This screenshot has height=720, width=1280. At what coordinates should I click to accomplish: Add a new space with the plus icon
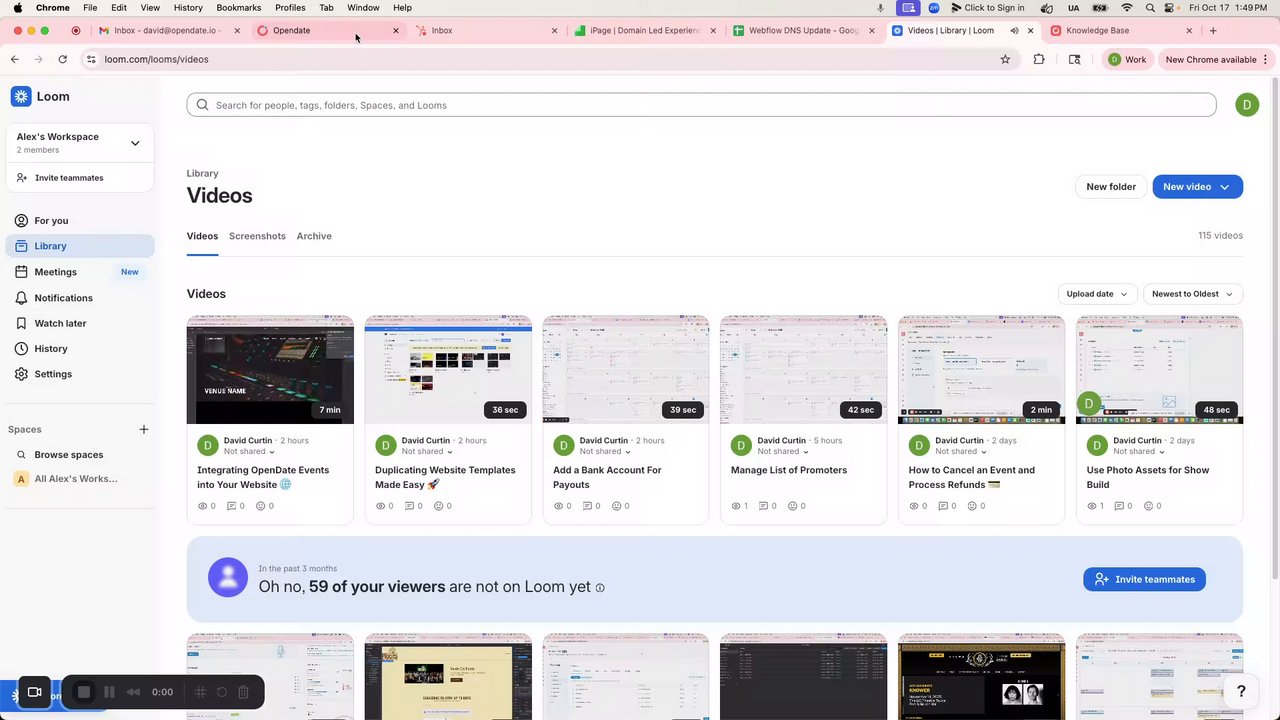tap(144, 429)
